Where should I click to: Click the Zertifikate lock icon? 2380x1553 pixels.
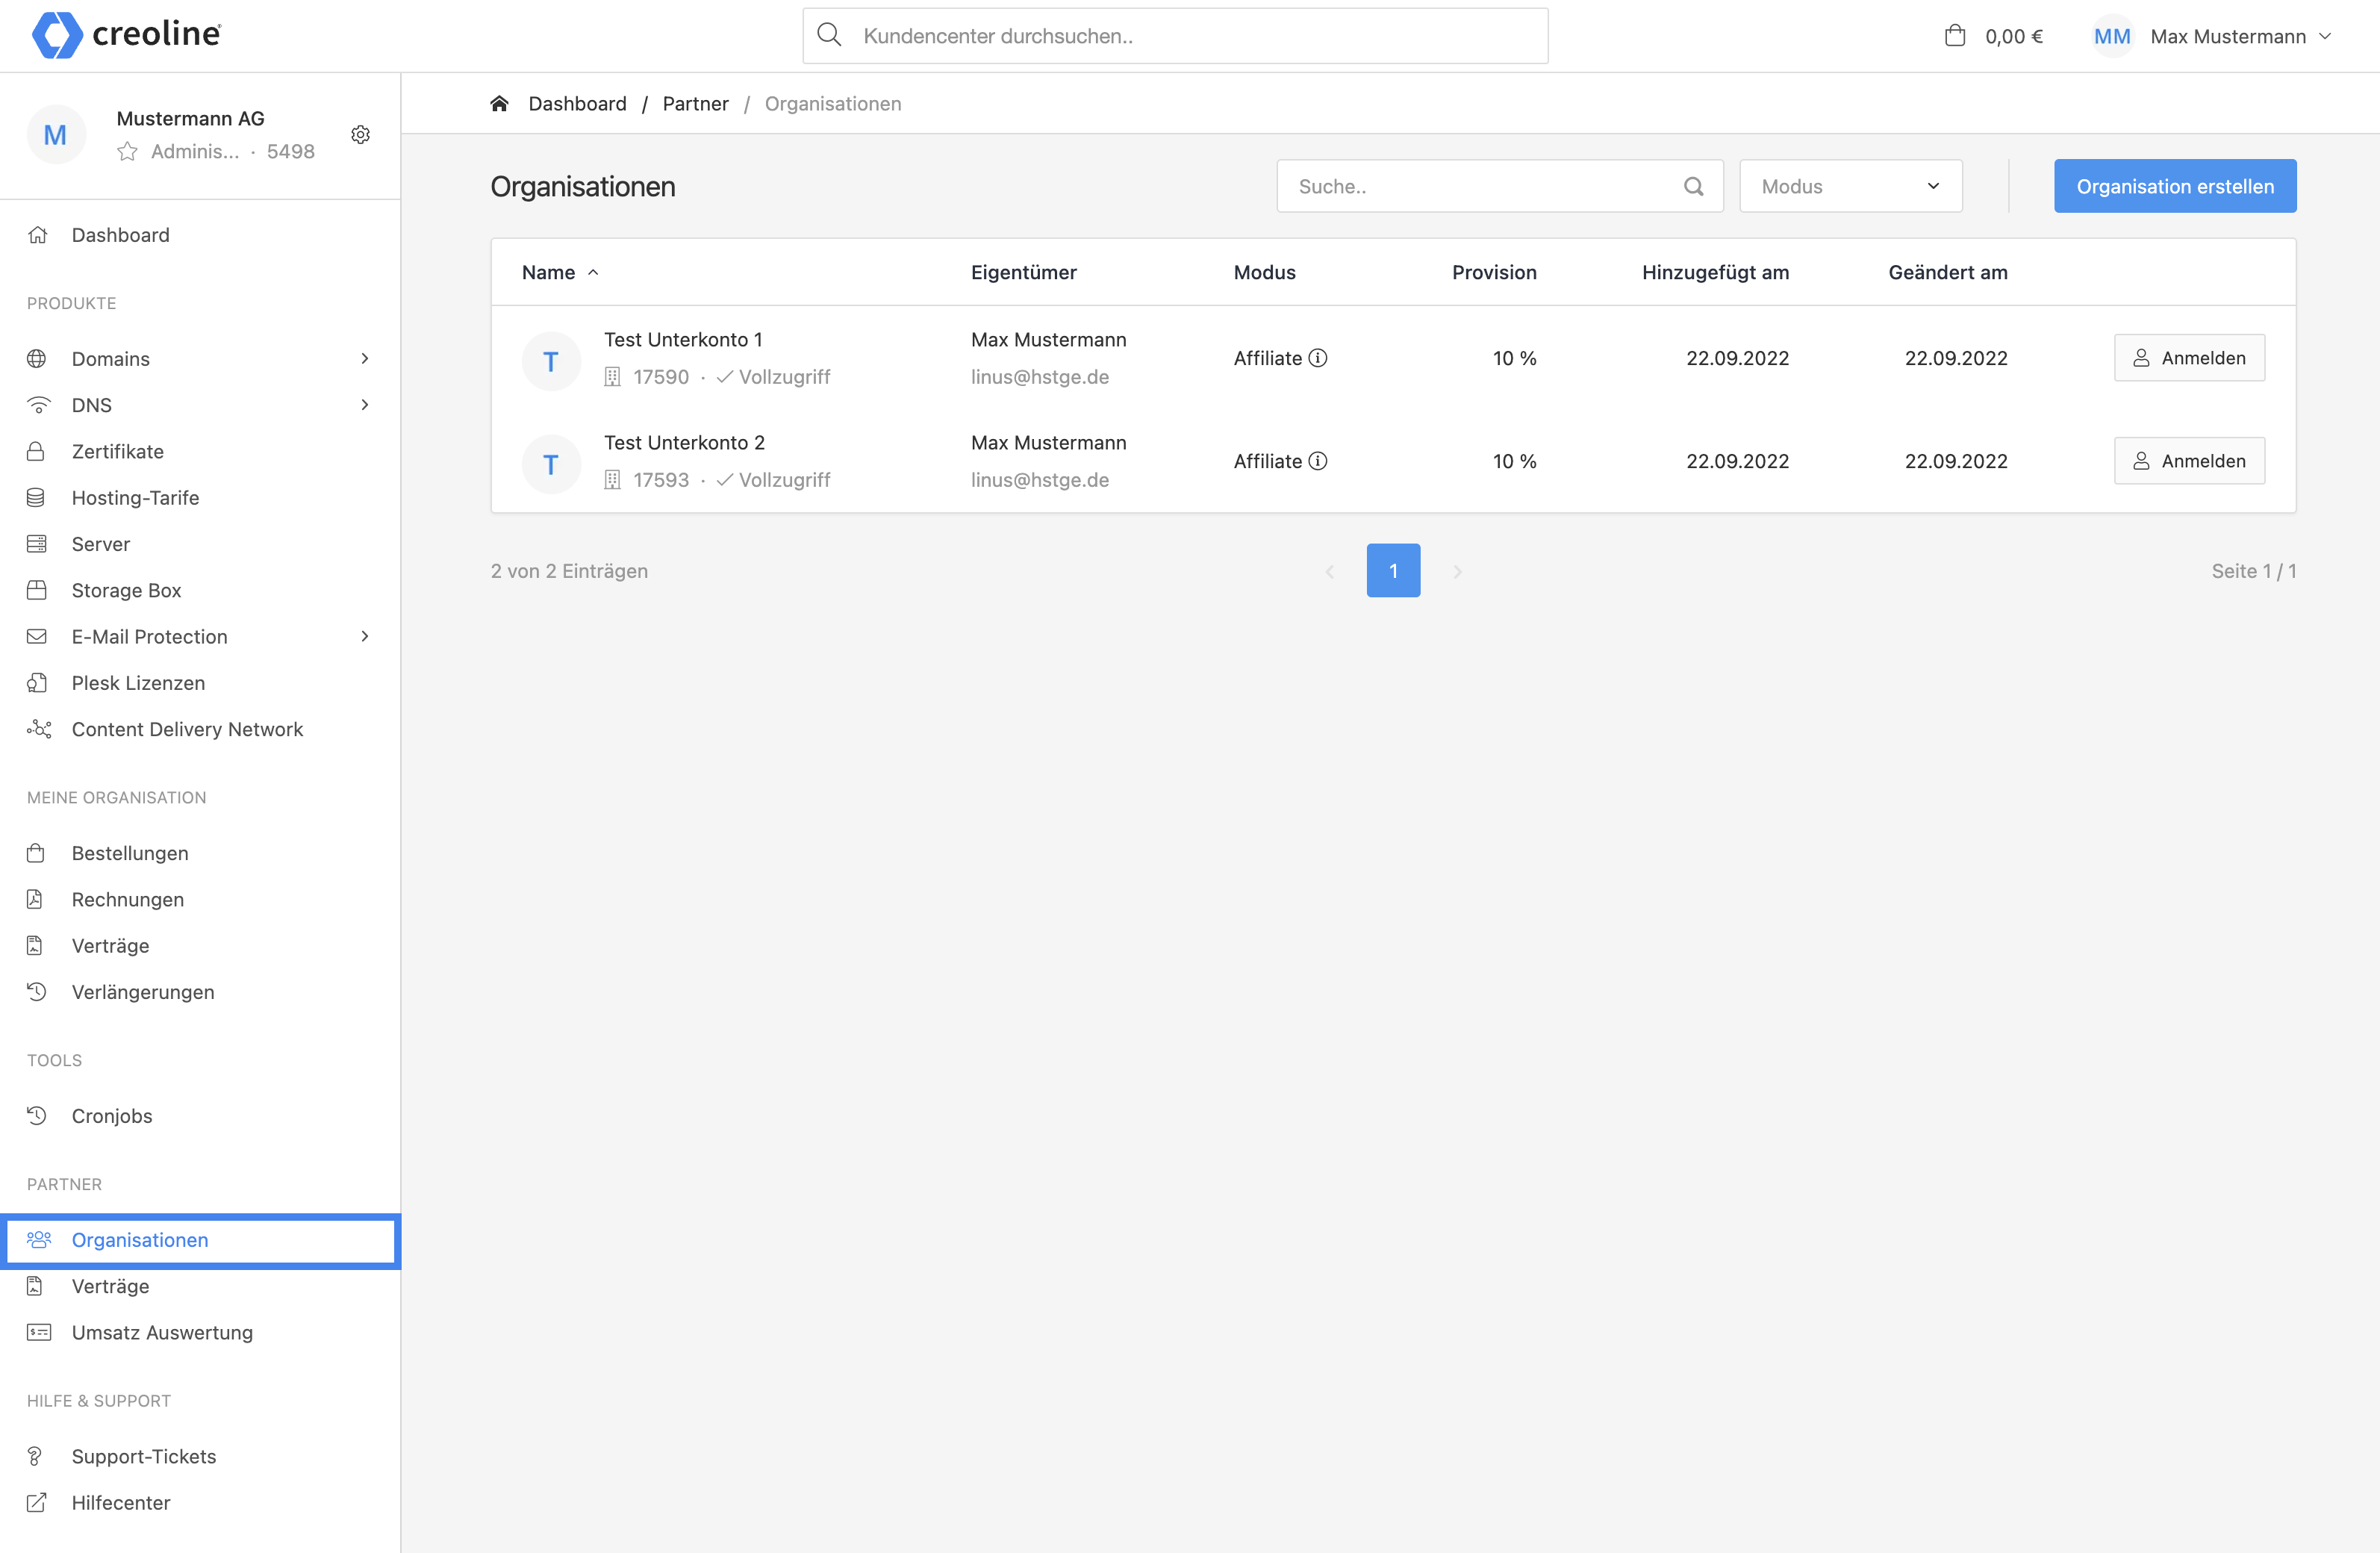[36, 451]
